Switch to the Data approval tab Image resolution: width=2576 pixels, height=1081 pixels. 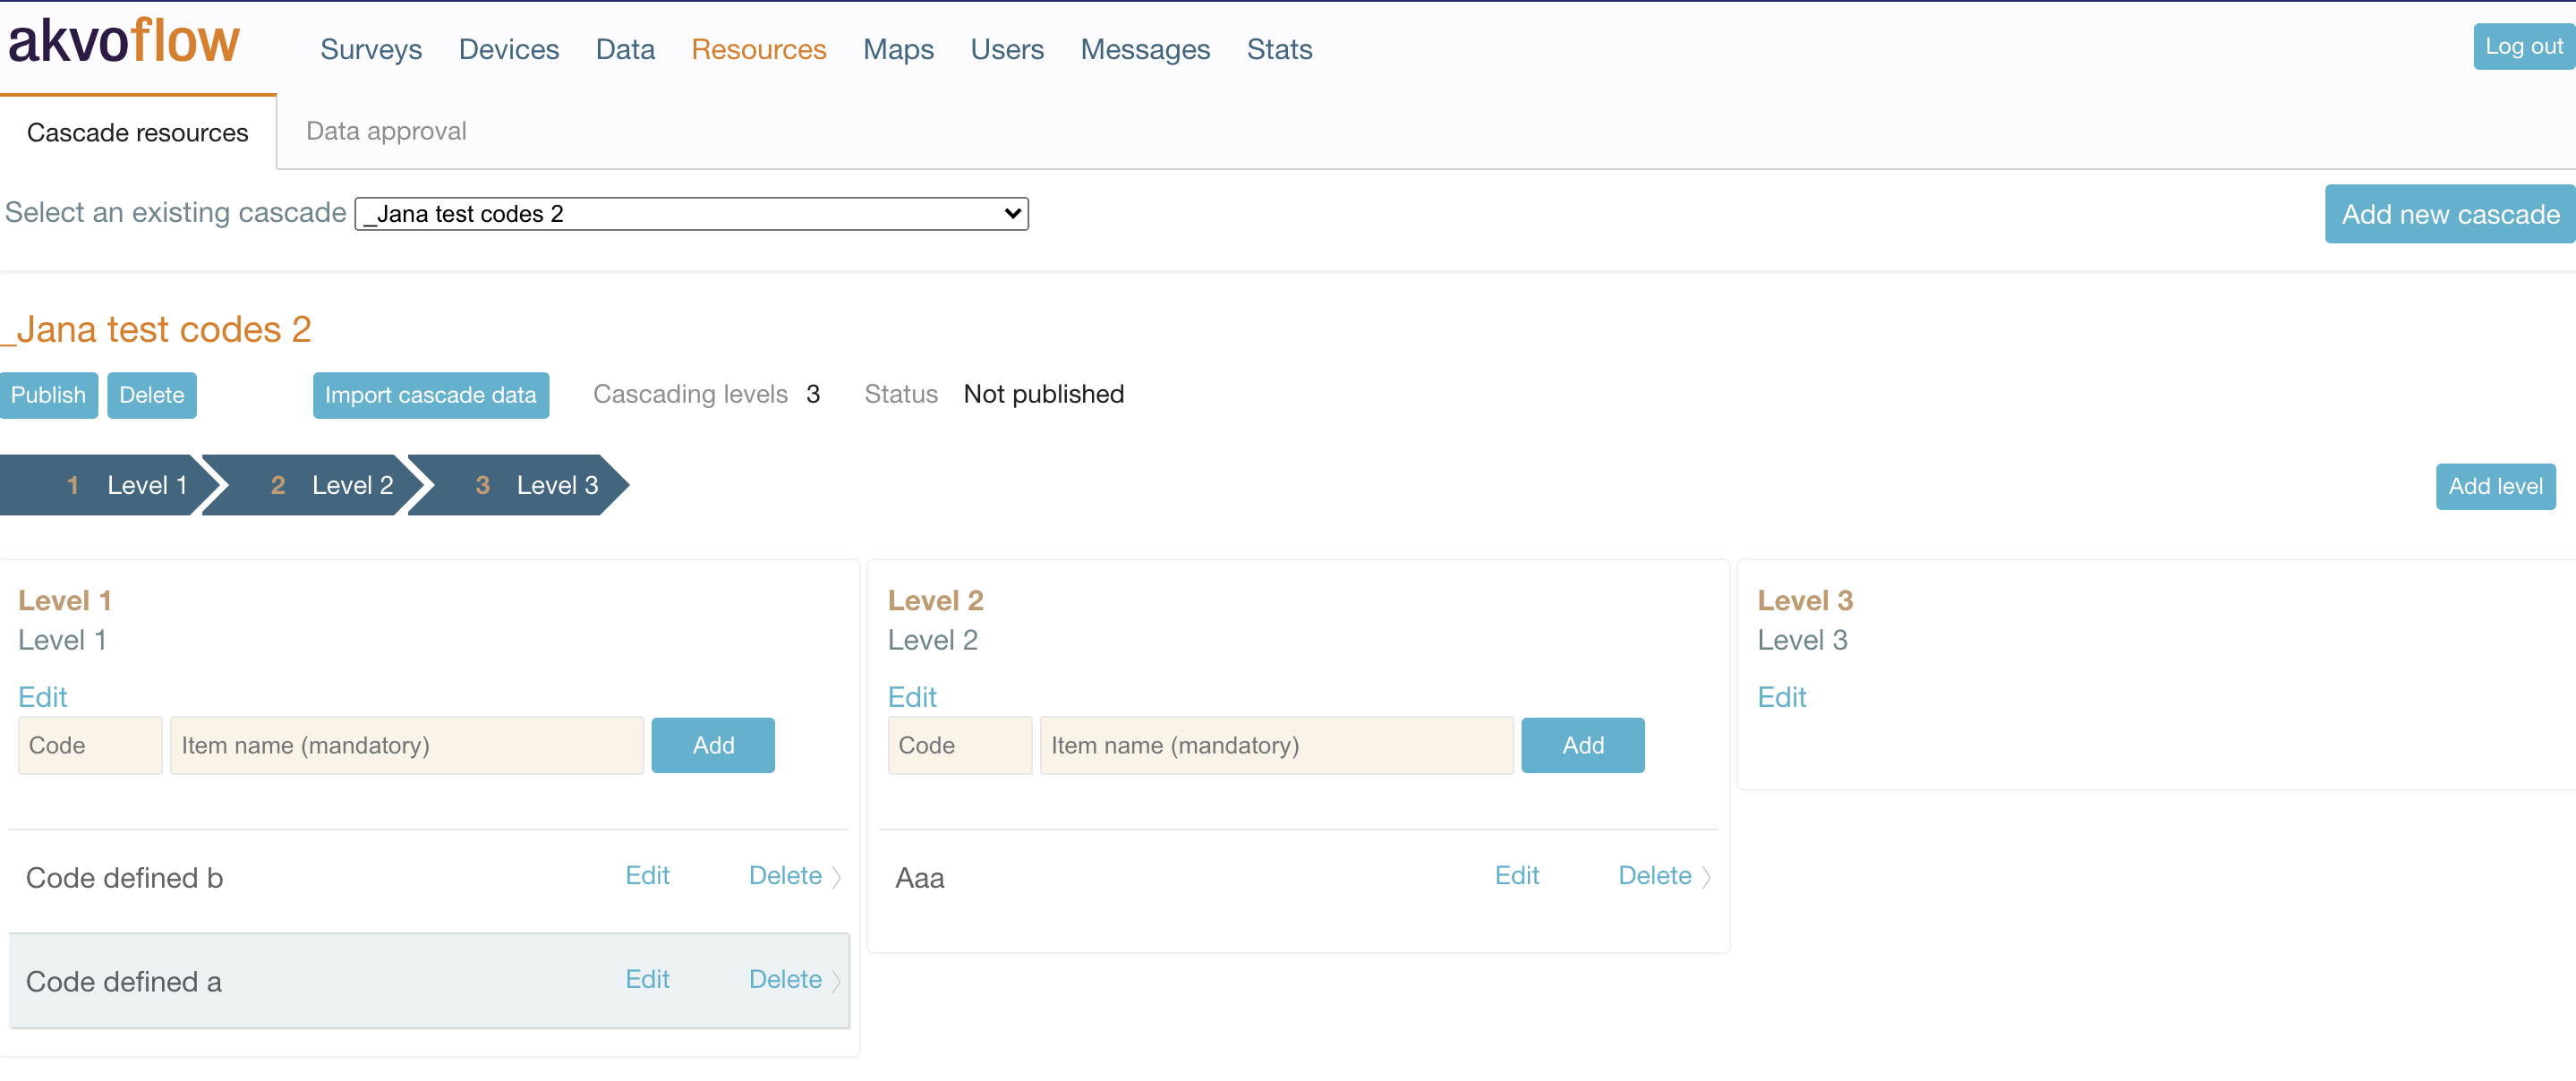[x=386, y=131]
